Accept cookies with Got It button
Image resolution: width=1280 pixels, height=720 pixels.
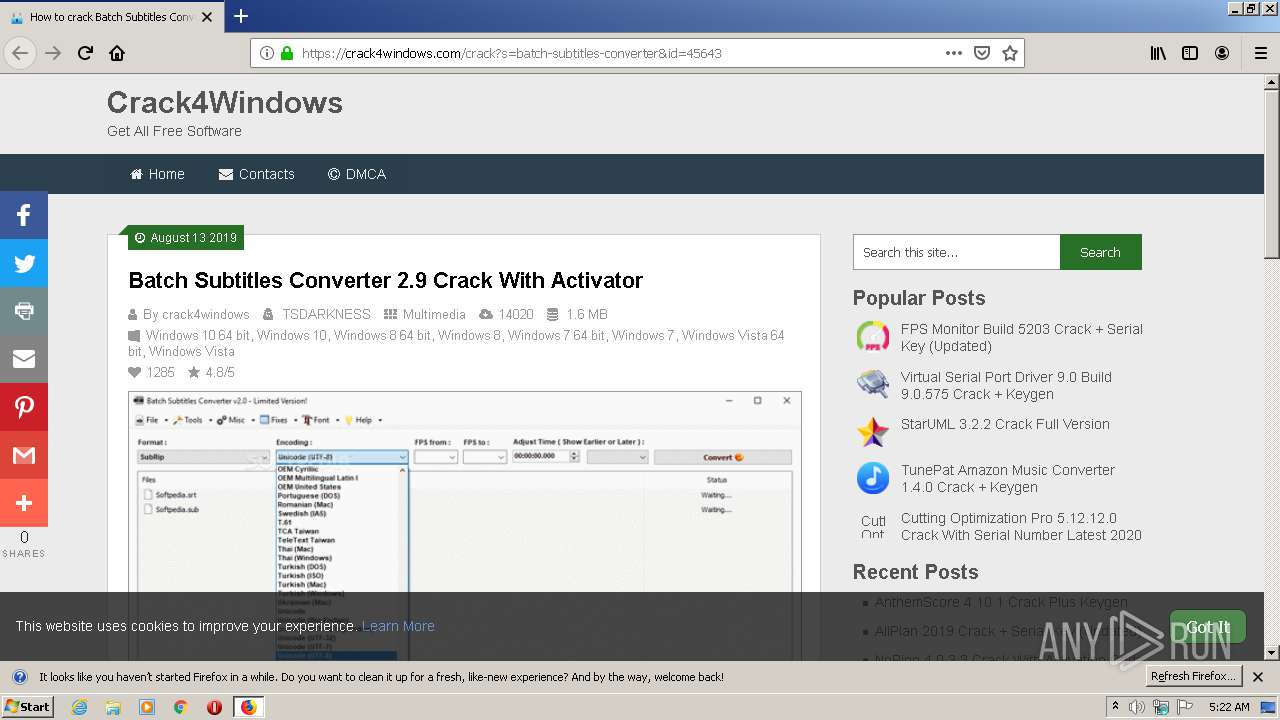point(1208,627)
